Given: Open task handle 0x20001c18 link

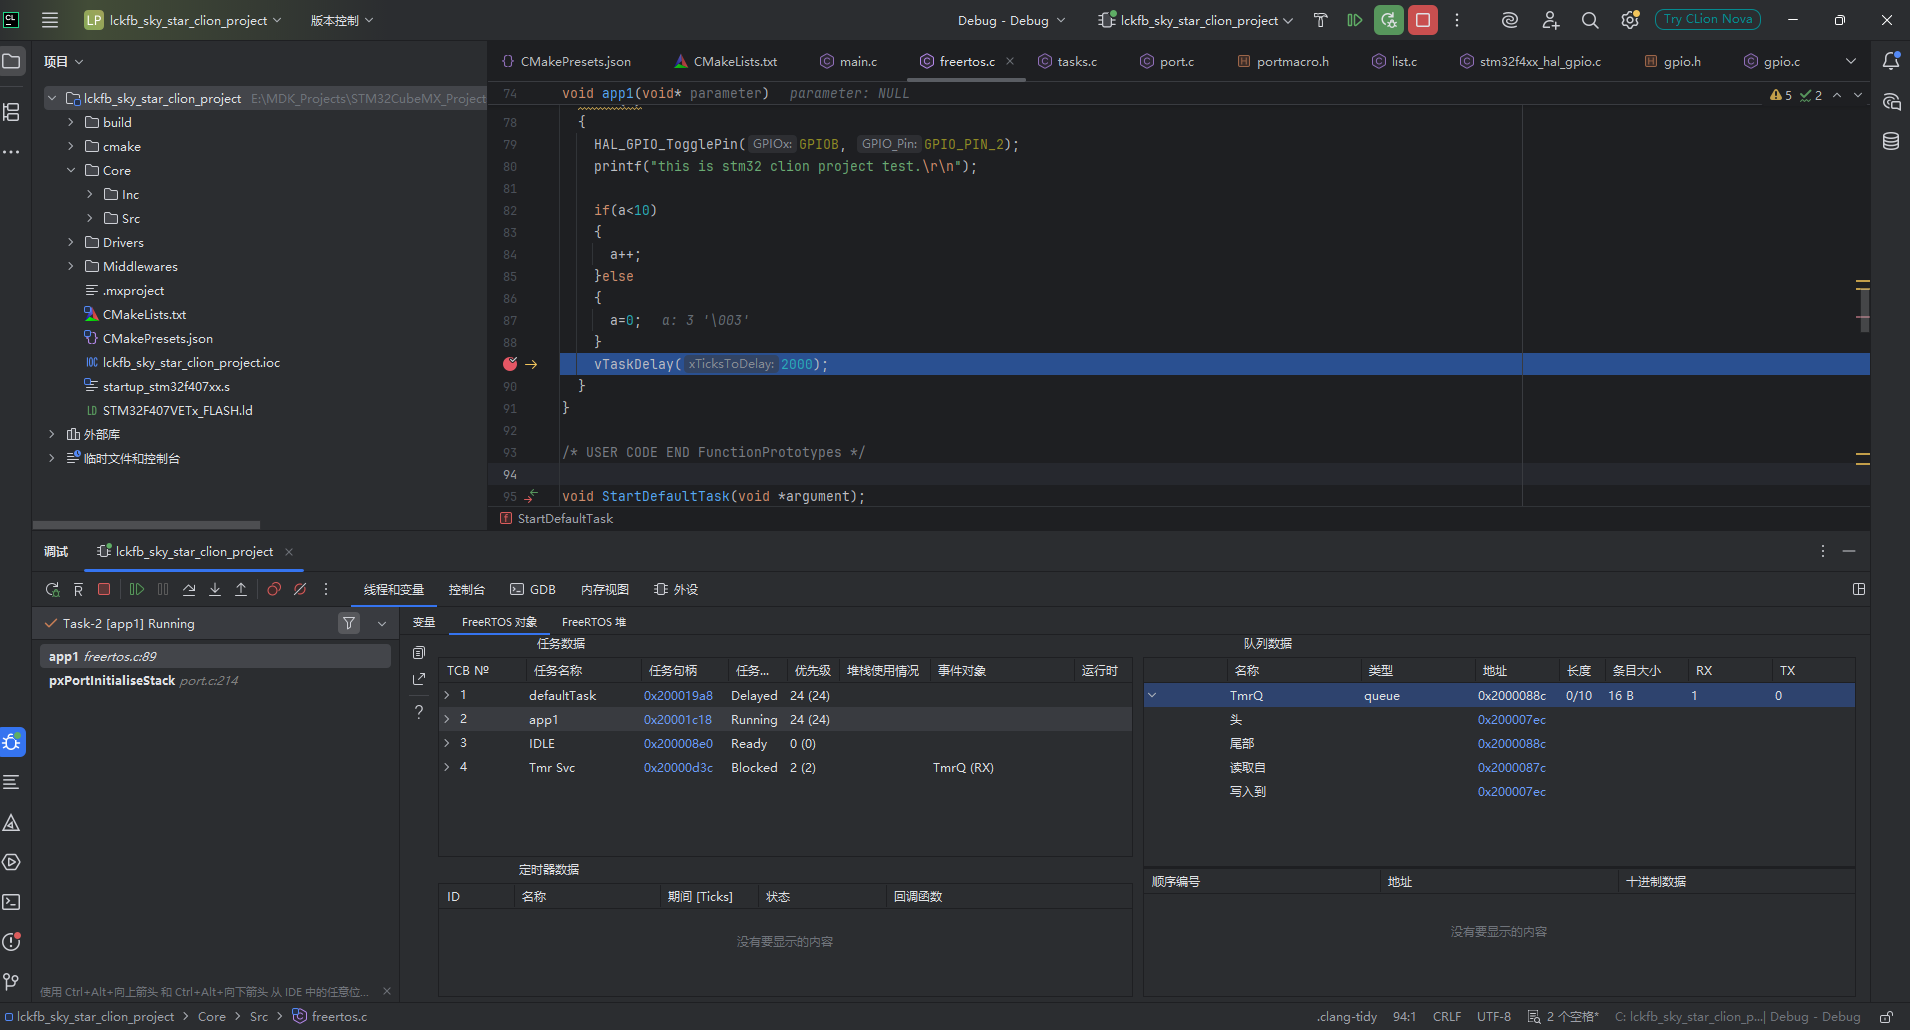Looking at the screenshot, I should 678,719.
